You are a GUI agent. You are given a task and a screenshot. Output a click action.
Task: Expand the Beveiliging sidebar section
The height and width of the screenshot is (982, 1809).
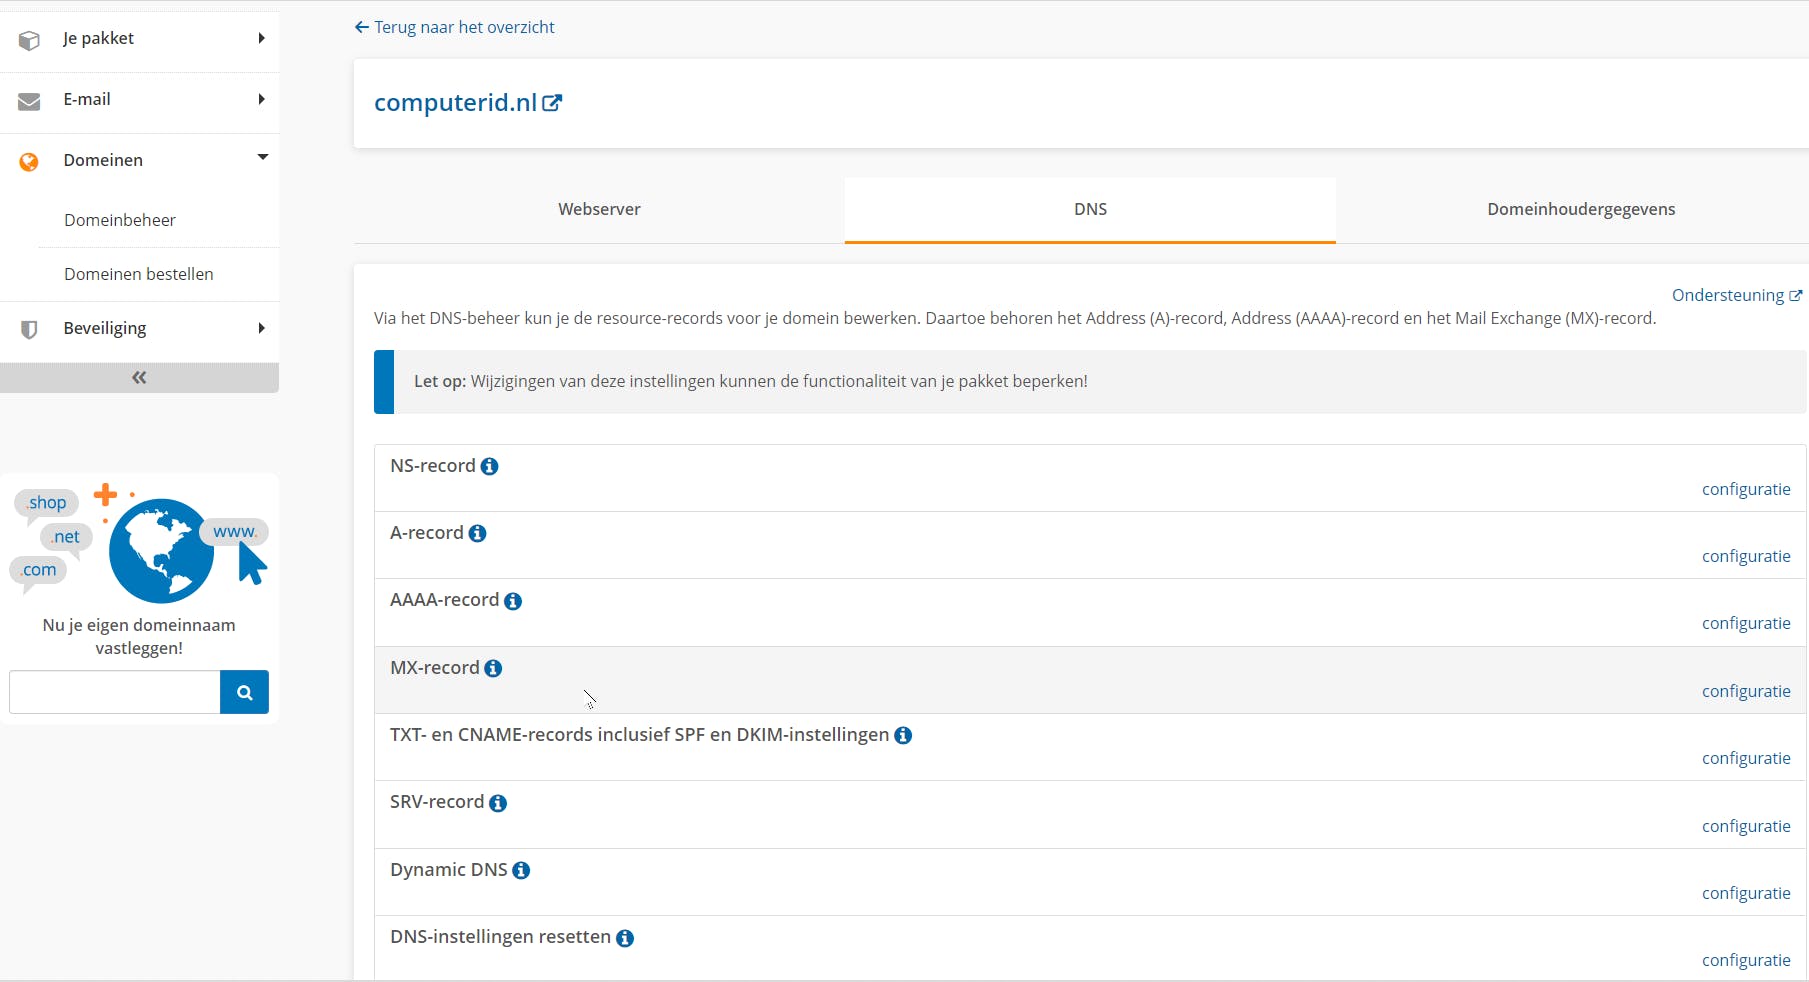coord(140,328)
